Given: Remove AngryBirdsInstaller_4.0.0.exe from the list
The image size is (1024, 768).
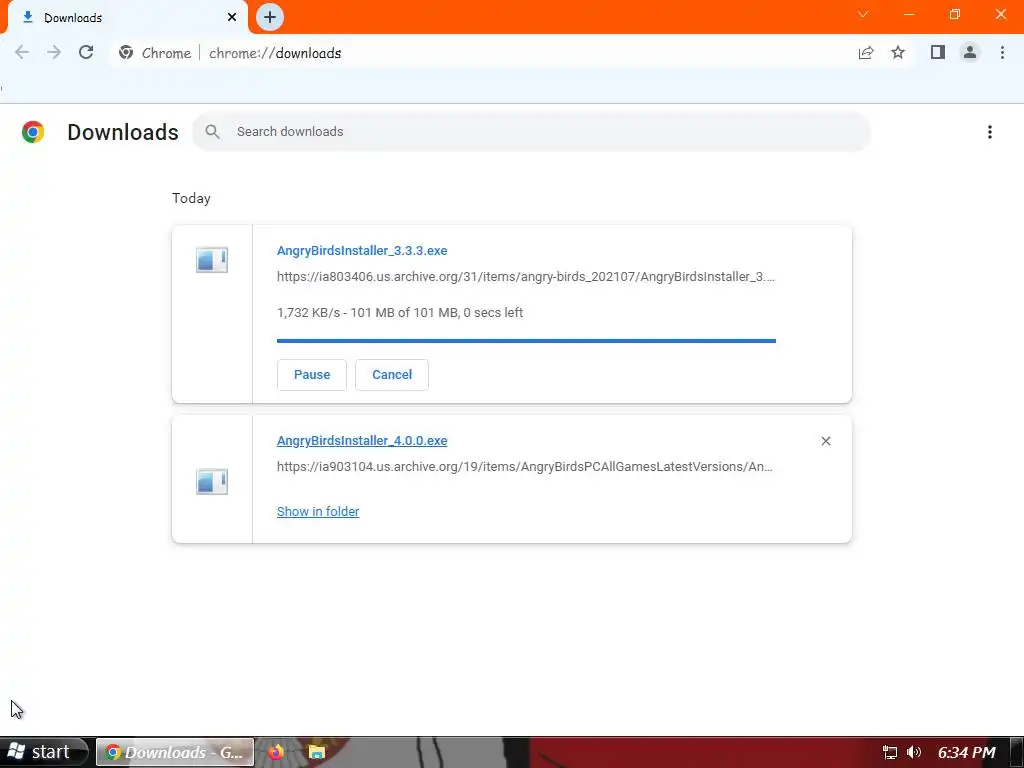Looking at the screenshot, I should [825, 441].
